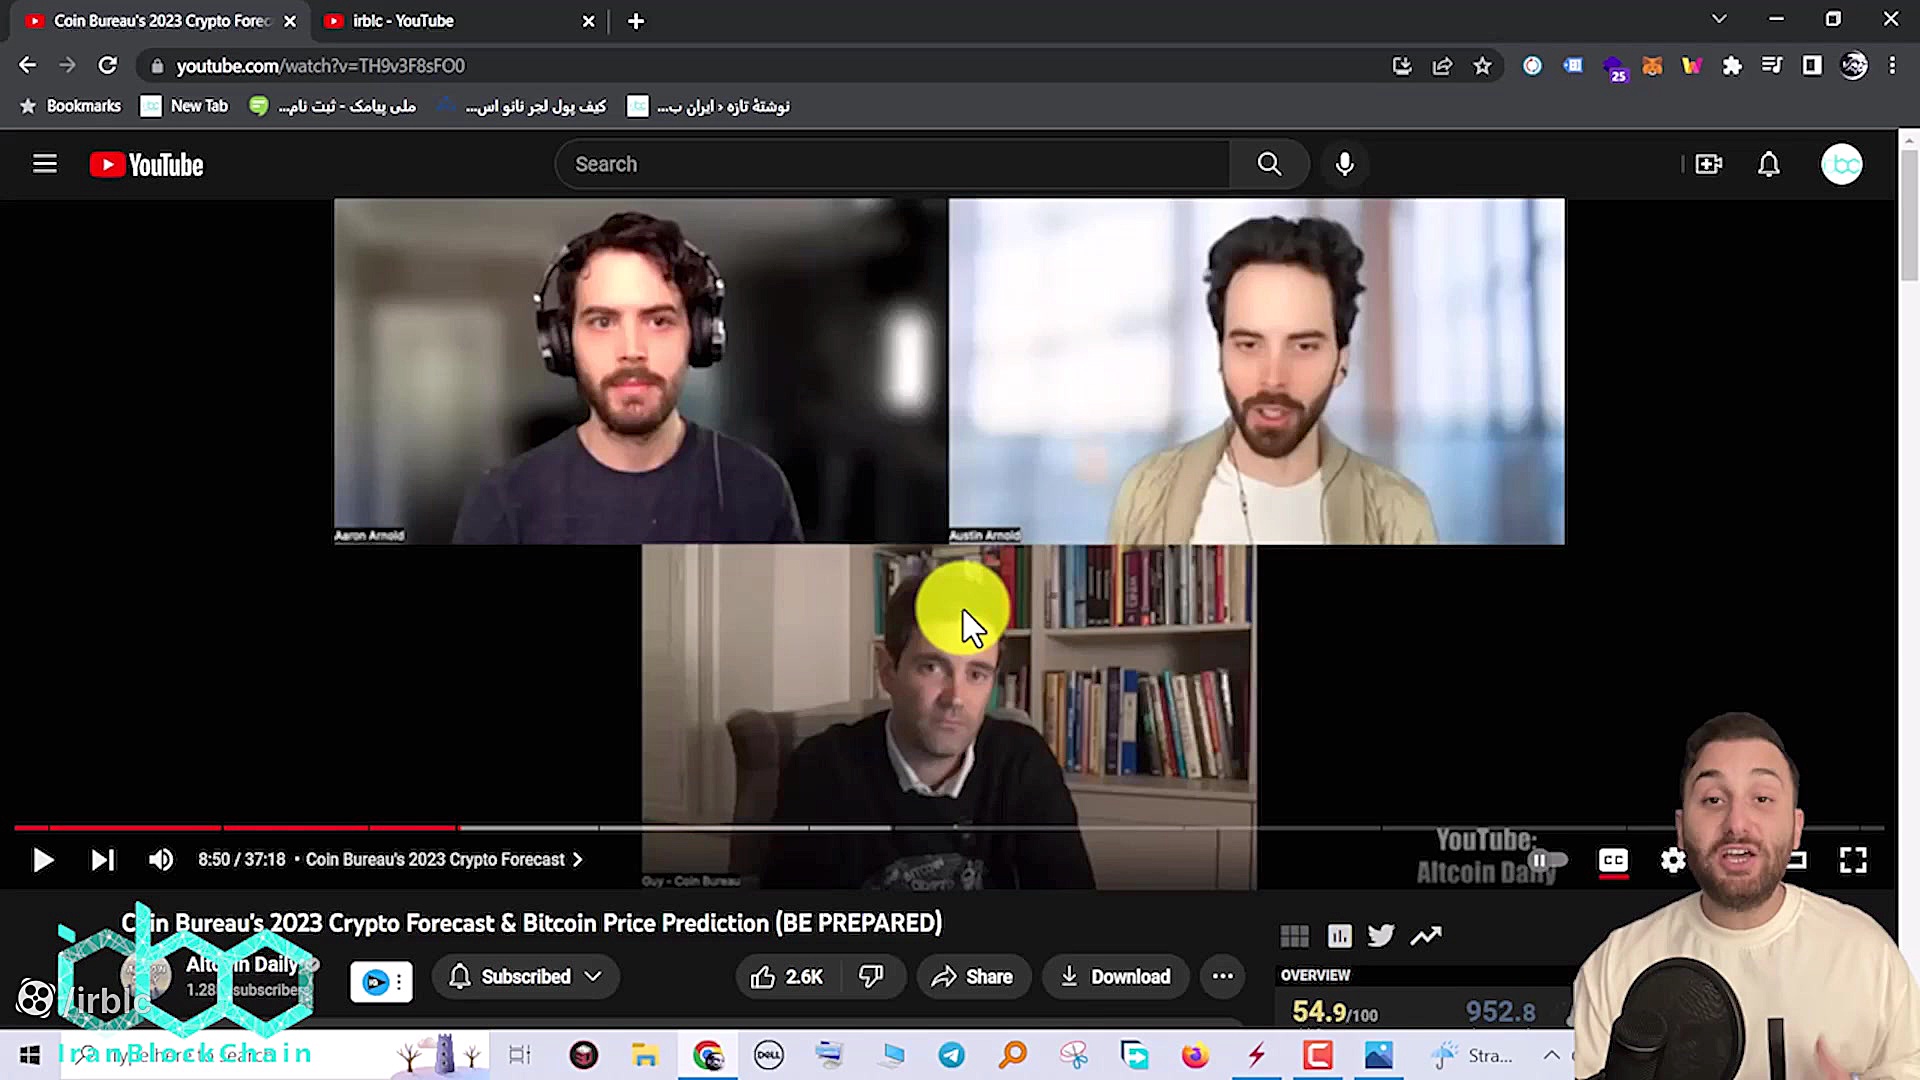This screenshot has width=1920, height=1080.
Task: Open the نوشتهٔ تازه bookmark
Action: click(x=709, y=106)
